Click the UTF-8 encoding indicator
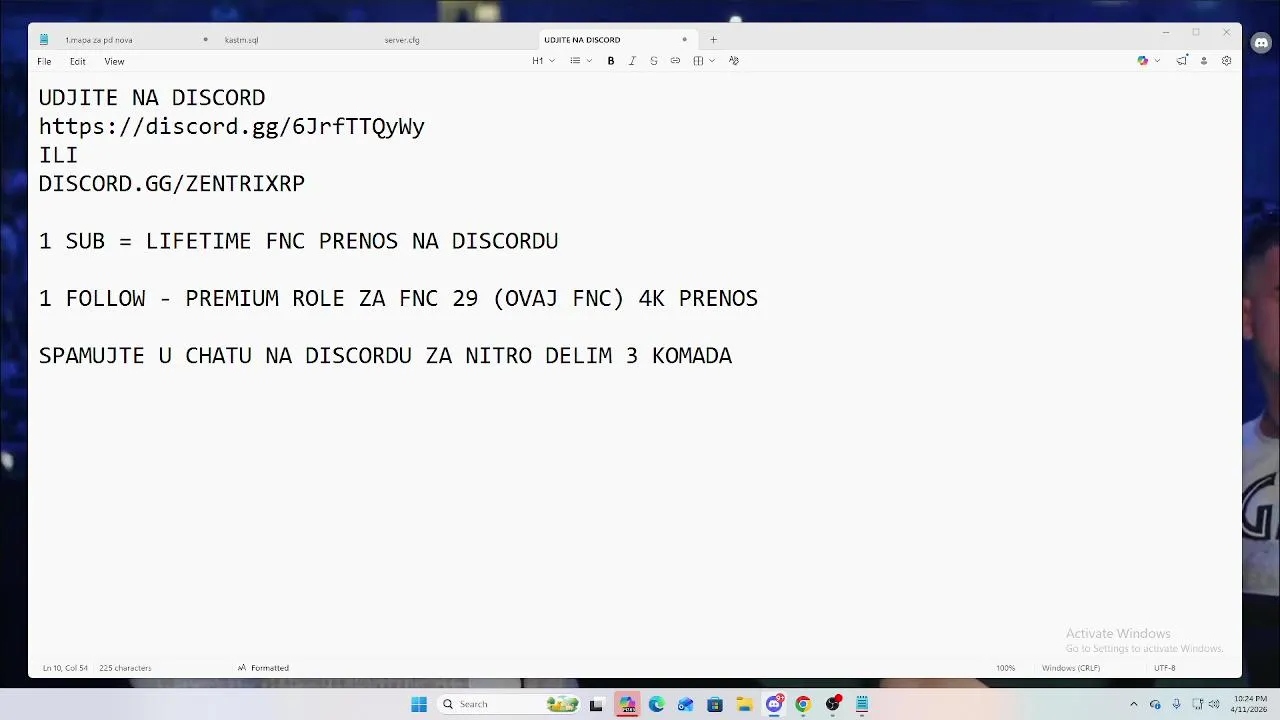 click(1165, 668)
